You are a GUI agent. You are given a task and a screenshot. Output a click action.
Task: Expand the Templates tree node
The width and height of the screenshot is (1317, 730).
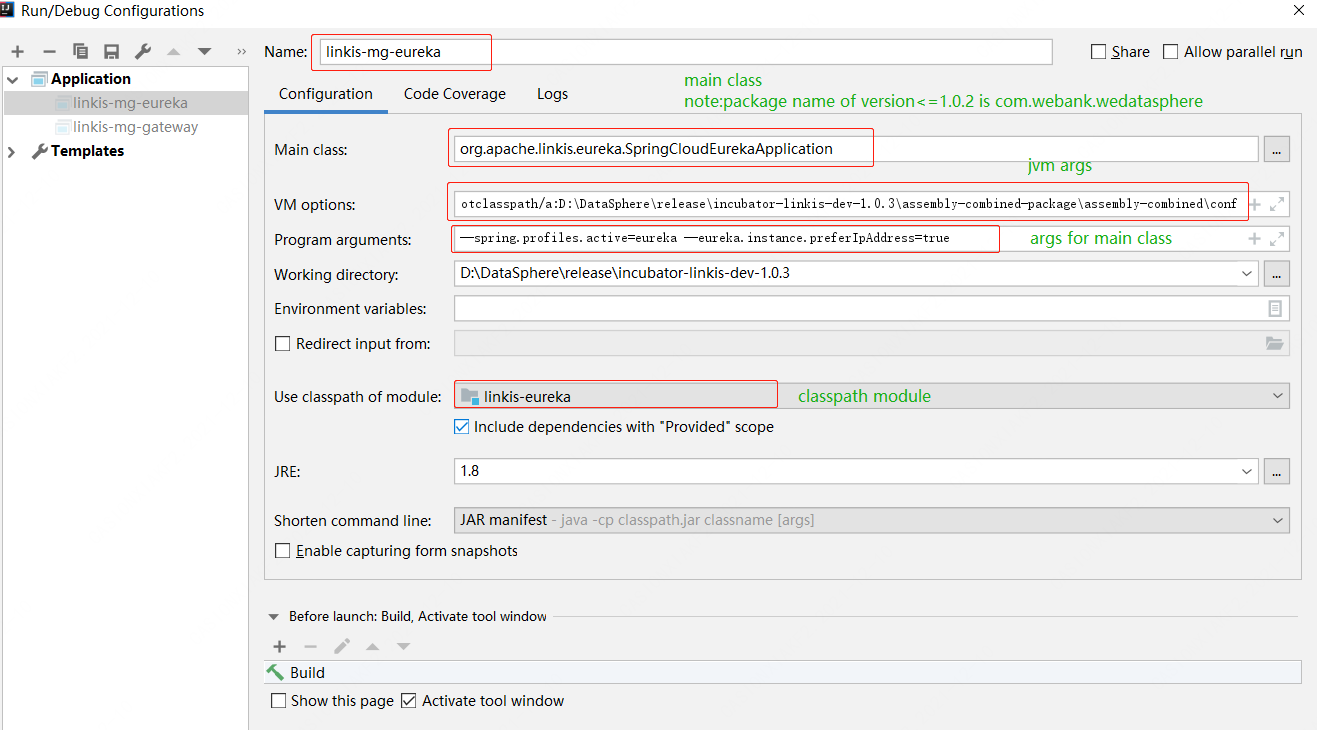[12, 151]
